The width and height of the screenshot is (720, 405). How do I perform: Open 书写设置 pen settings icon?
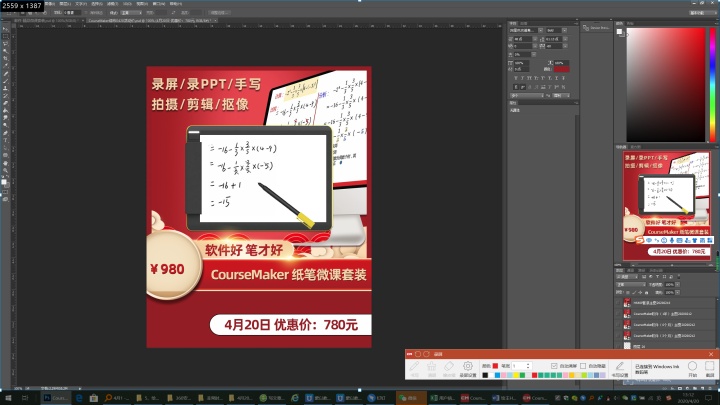point(620,366)
